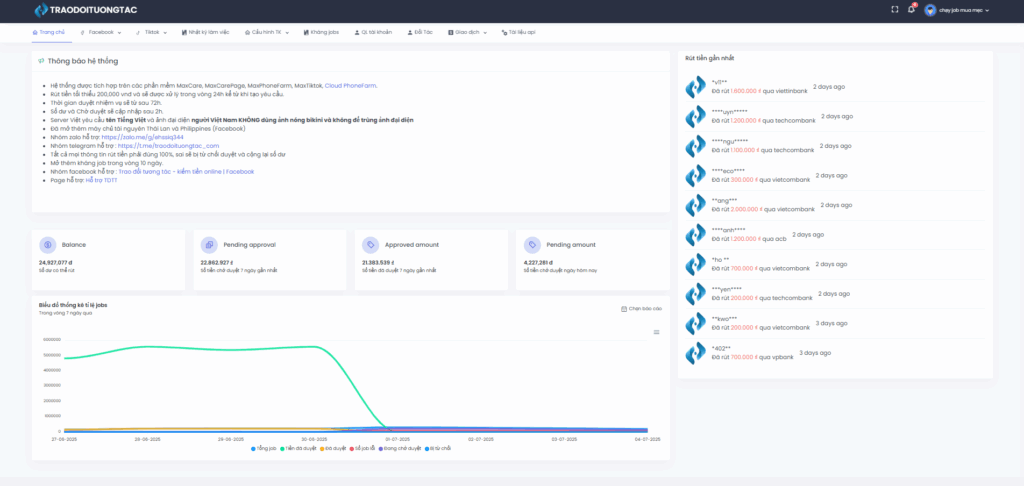Screen dimensions: 1024x486
Task: Toggle Tiền đã duyệt series in legend
Action: [300, 449]
